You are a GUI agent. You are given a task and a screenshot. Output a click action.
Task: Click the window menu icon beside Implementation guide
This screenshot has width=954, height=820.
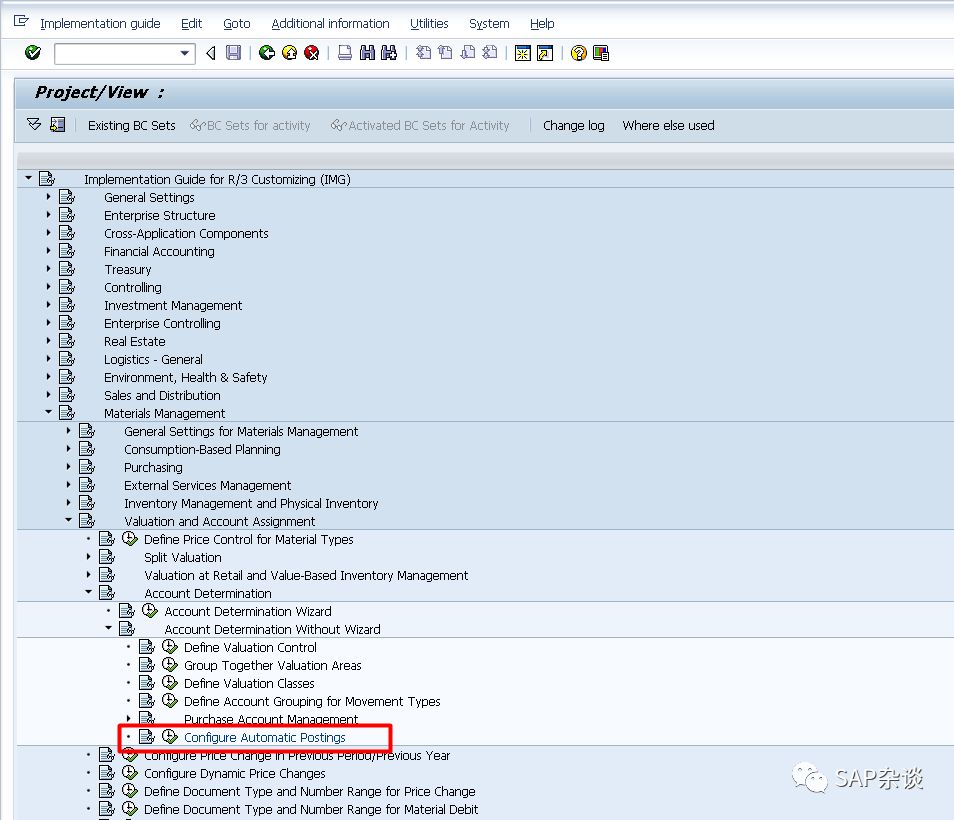pos(21,22)
